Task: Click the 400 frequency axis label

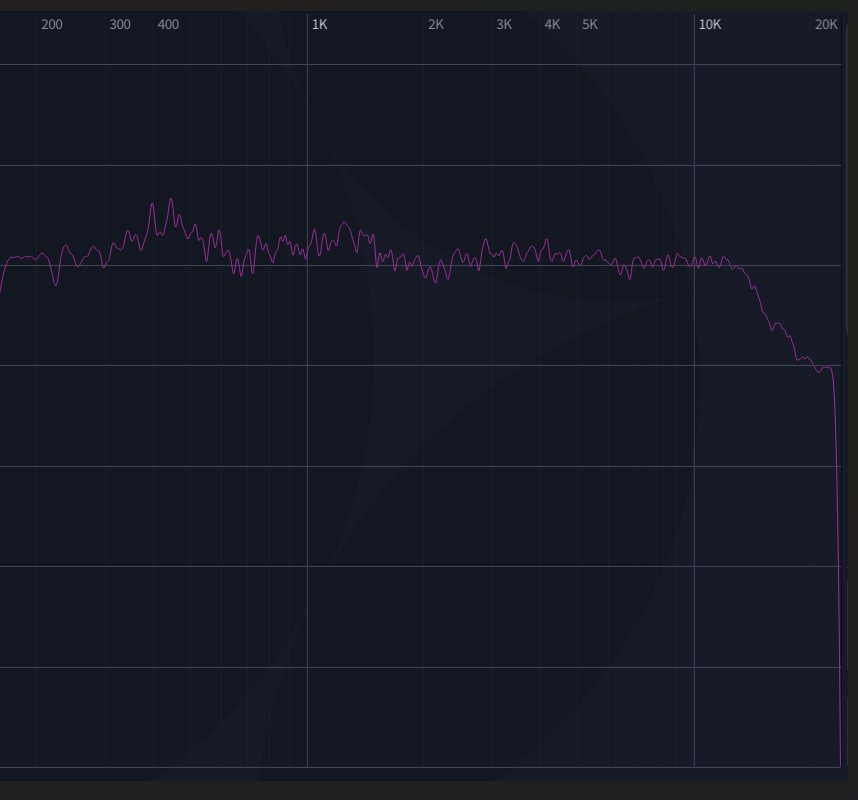Action: (168, 25)
